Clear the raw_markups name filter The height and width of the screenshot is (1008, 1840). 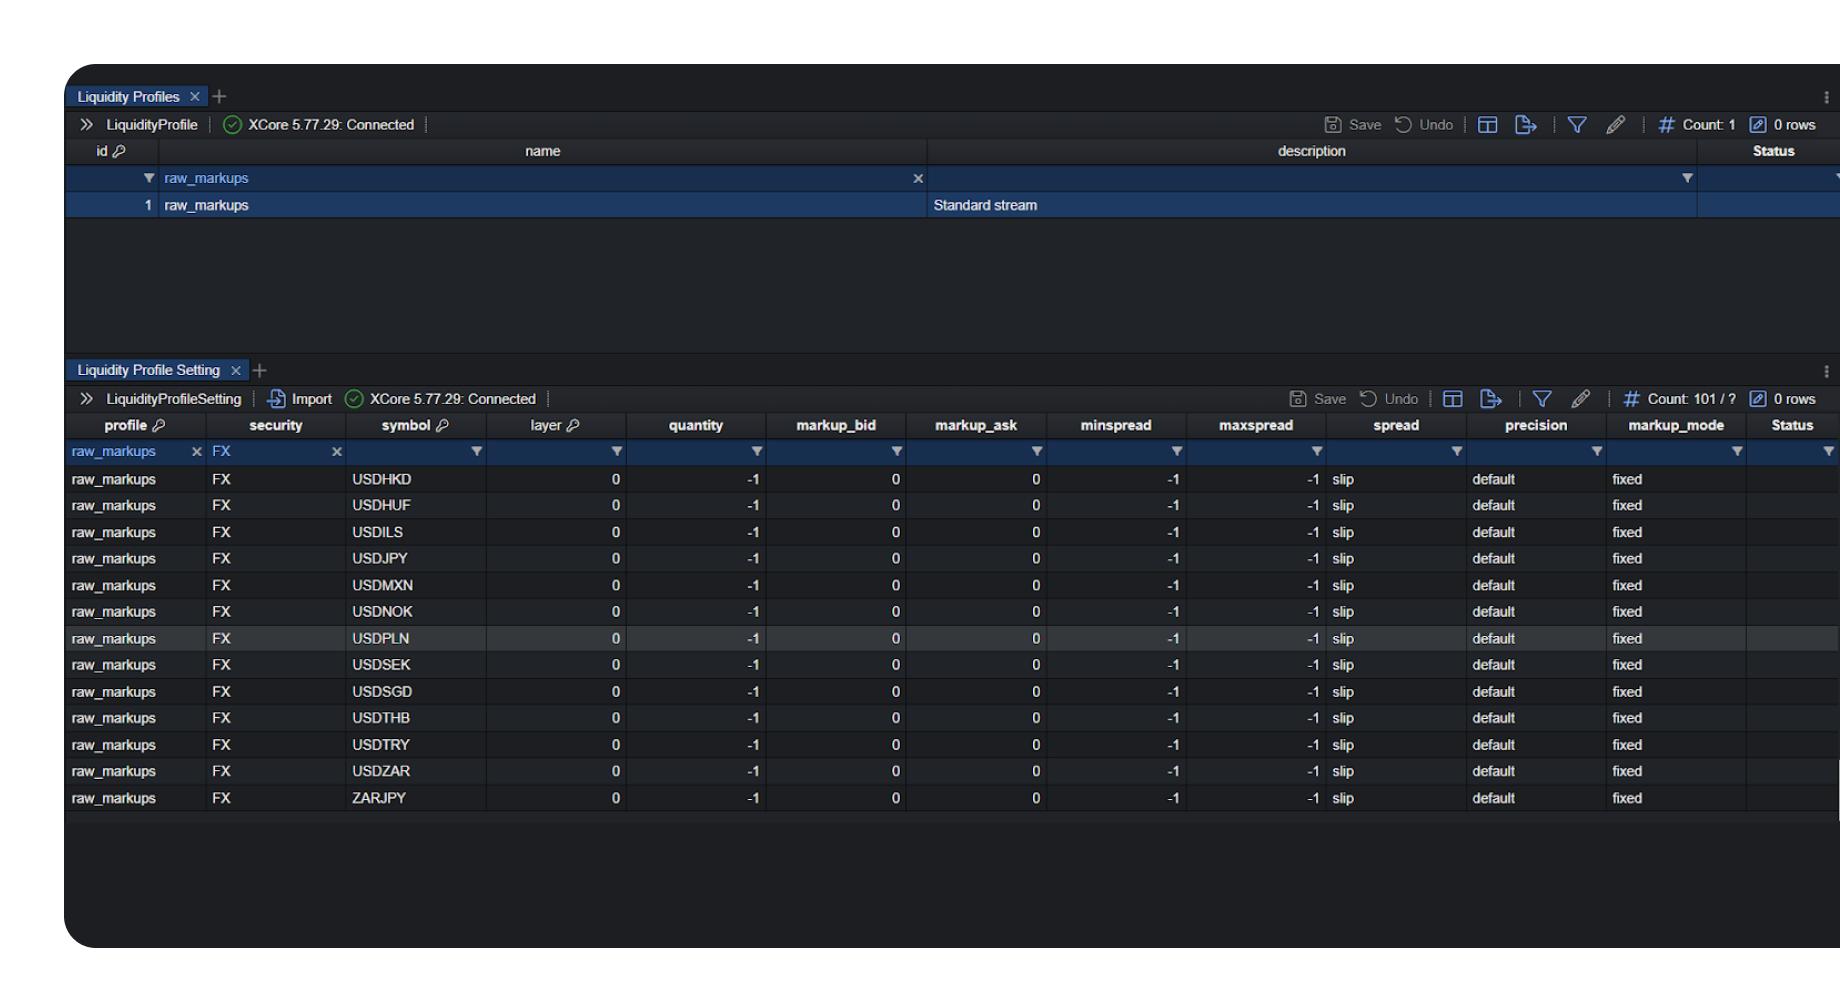pyautogui.click(x=918, y=178)
